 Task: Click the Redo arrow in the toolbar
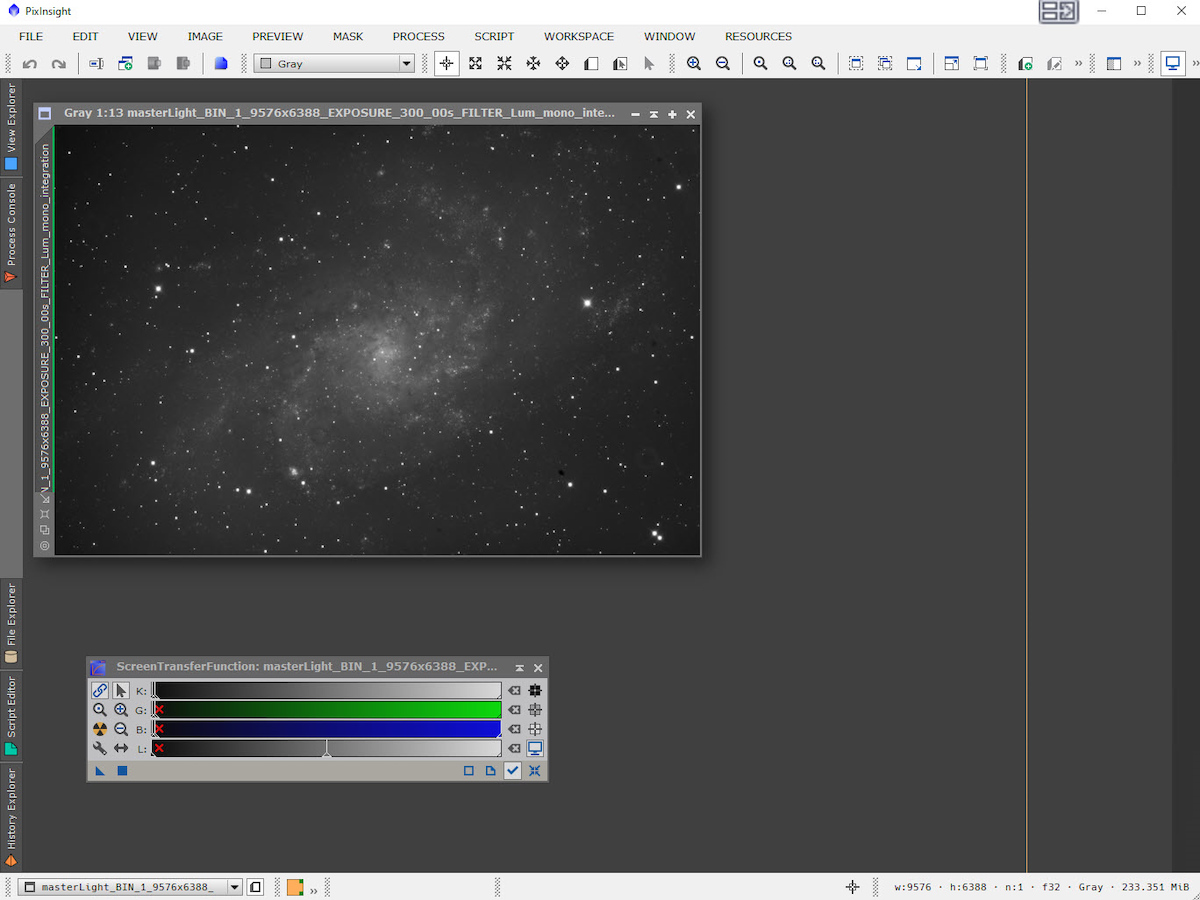pyautogui.click(x=59, y=63)
